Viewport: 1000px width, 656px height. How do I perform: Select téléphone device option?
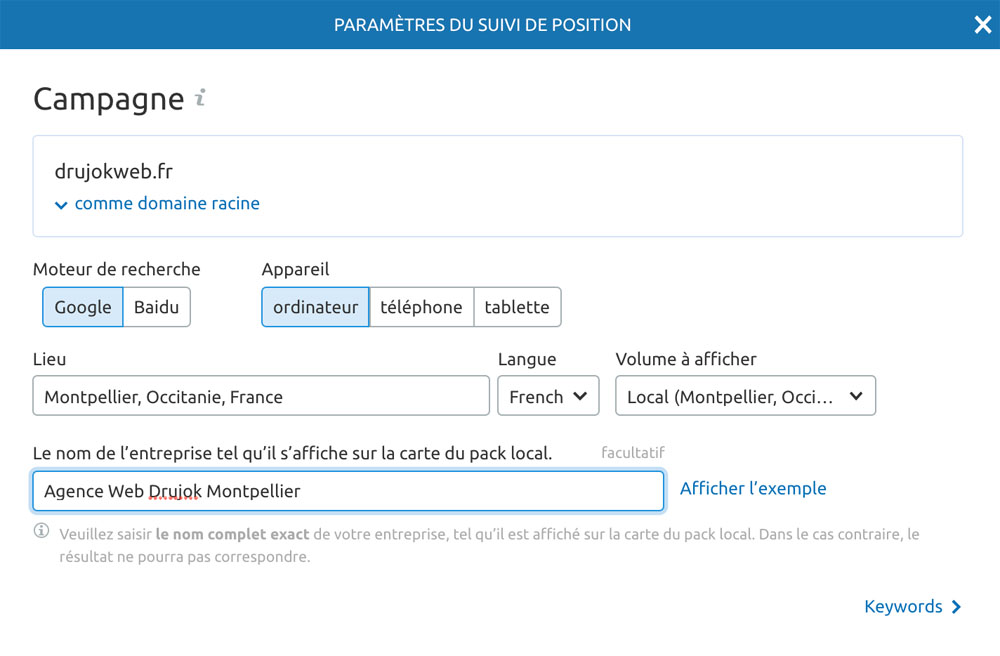pos(422,307)
